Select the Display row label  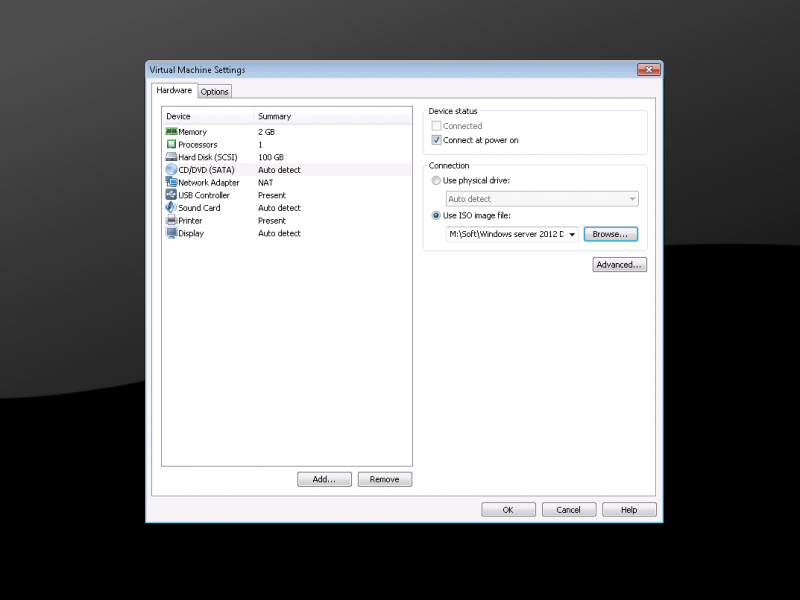pyautogui.click(x=191, y=233)
